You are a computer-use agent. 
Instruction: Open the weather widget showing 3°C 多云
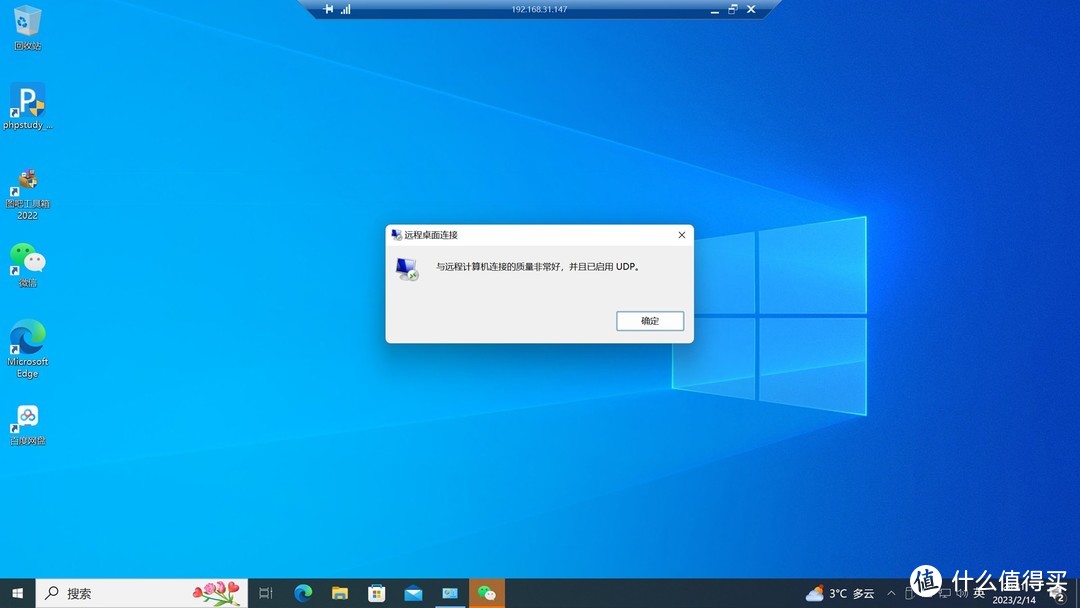[840, 593]
